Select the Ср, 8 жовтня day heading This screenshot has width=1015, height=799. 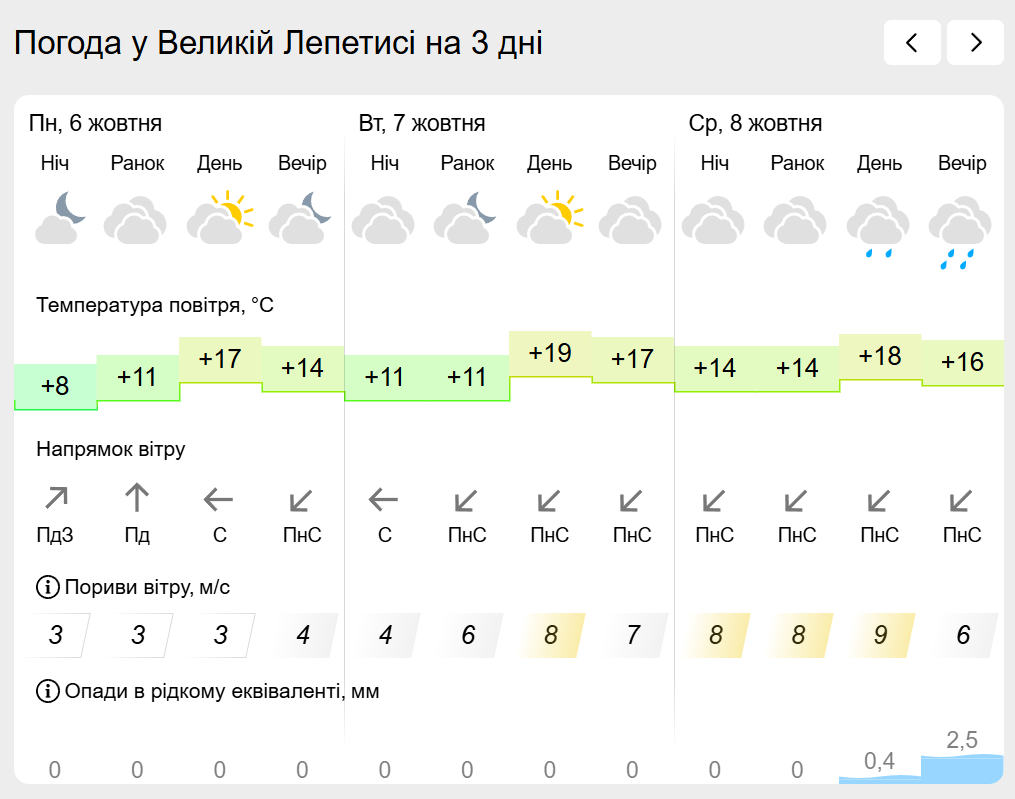click(x=755, y=124)
